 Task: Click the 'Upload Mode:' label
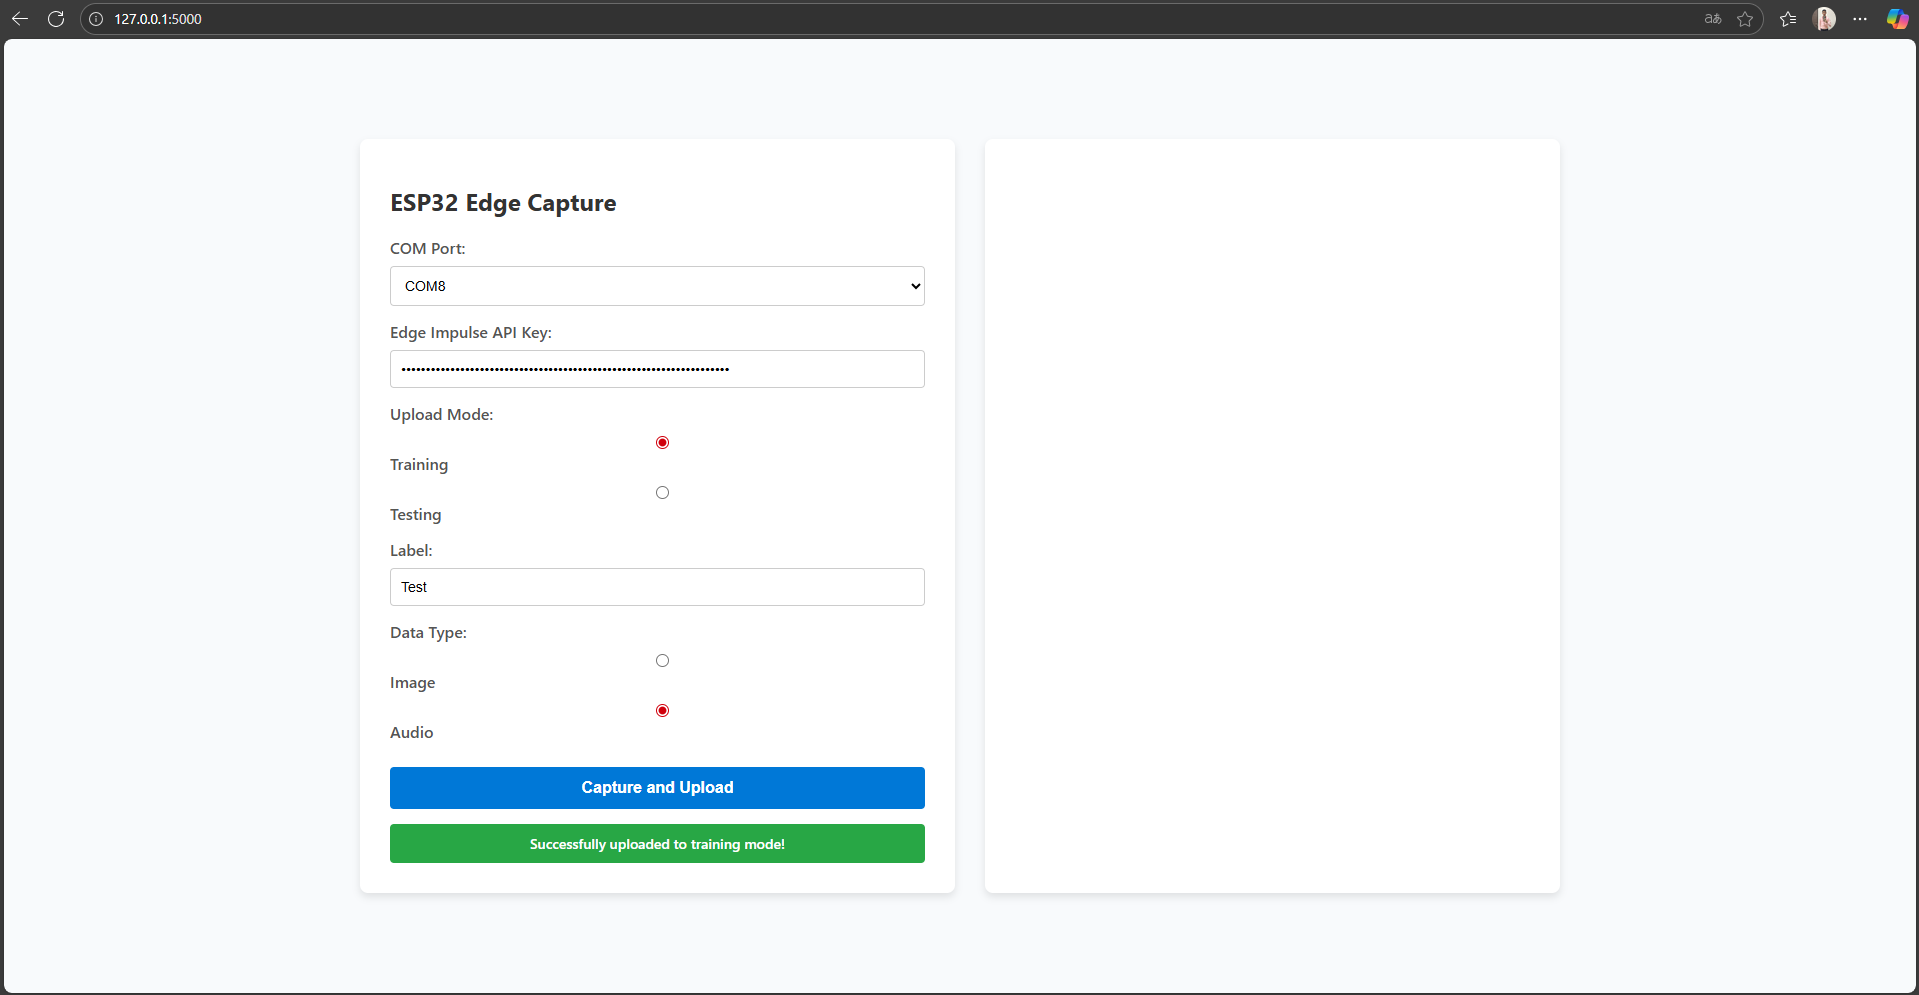tap(442, 415)
